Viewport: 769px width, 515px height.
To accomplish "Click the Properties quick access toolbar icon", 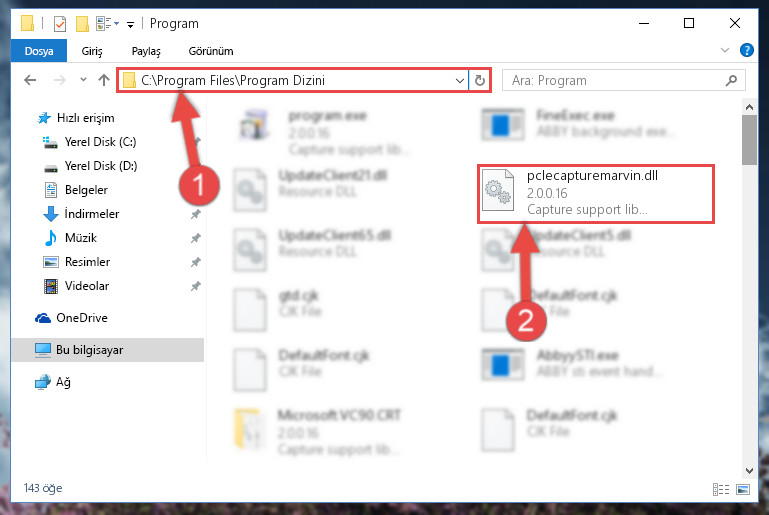I will (x=59, y=24).
